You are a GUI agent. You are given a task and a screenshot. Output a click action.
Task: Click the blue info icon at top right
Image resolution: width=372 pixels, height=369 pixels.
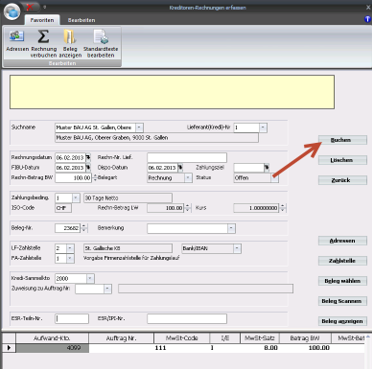click(x=368, y=19)
